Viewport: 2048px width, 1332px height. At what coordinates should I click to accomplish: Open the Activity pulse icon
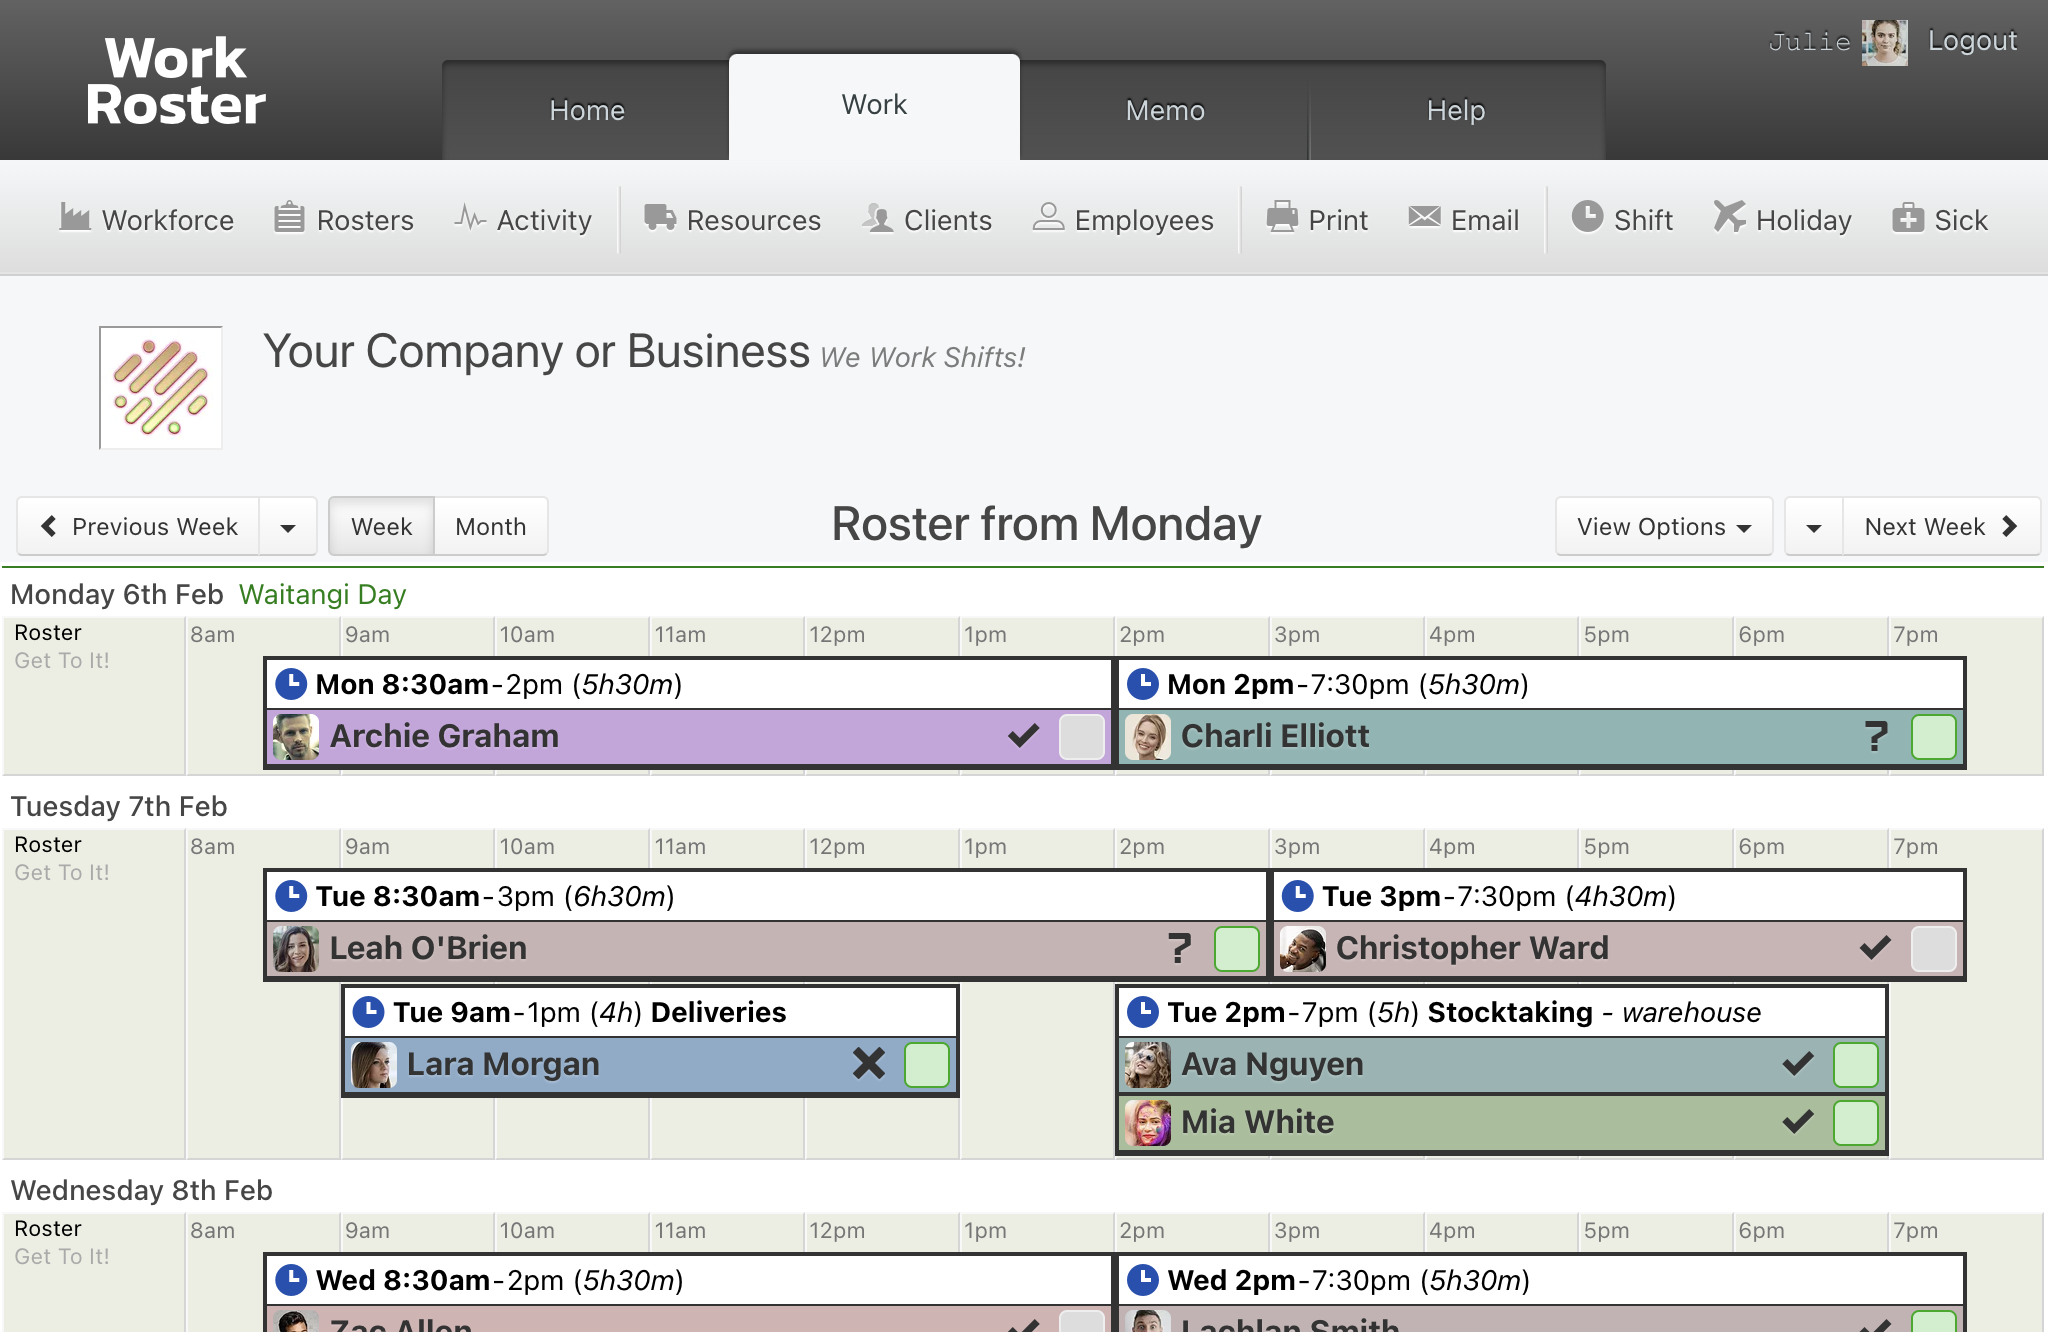tap(469, 217)
